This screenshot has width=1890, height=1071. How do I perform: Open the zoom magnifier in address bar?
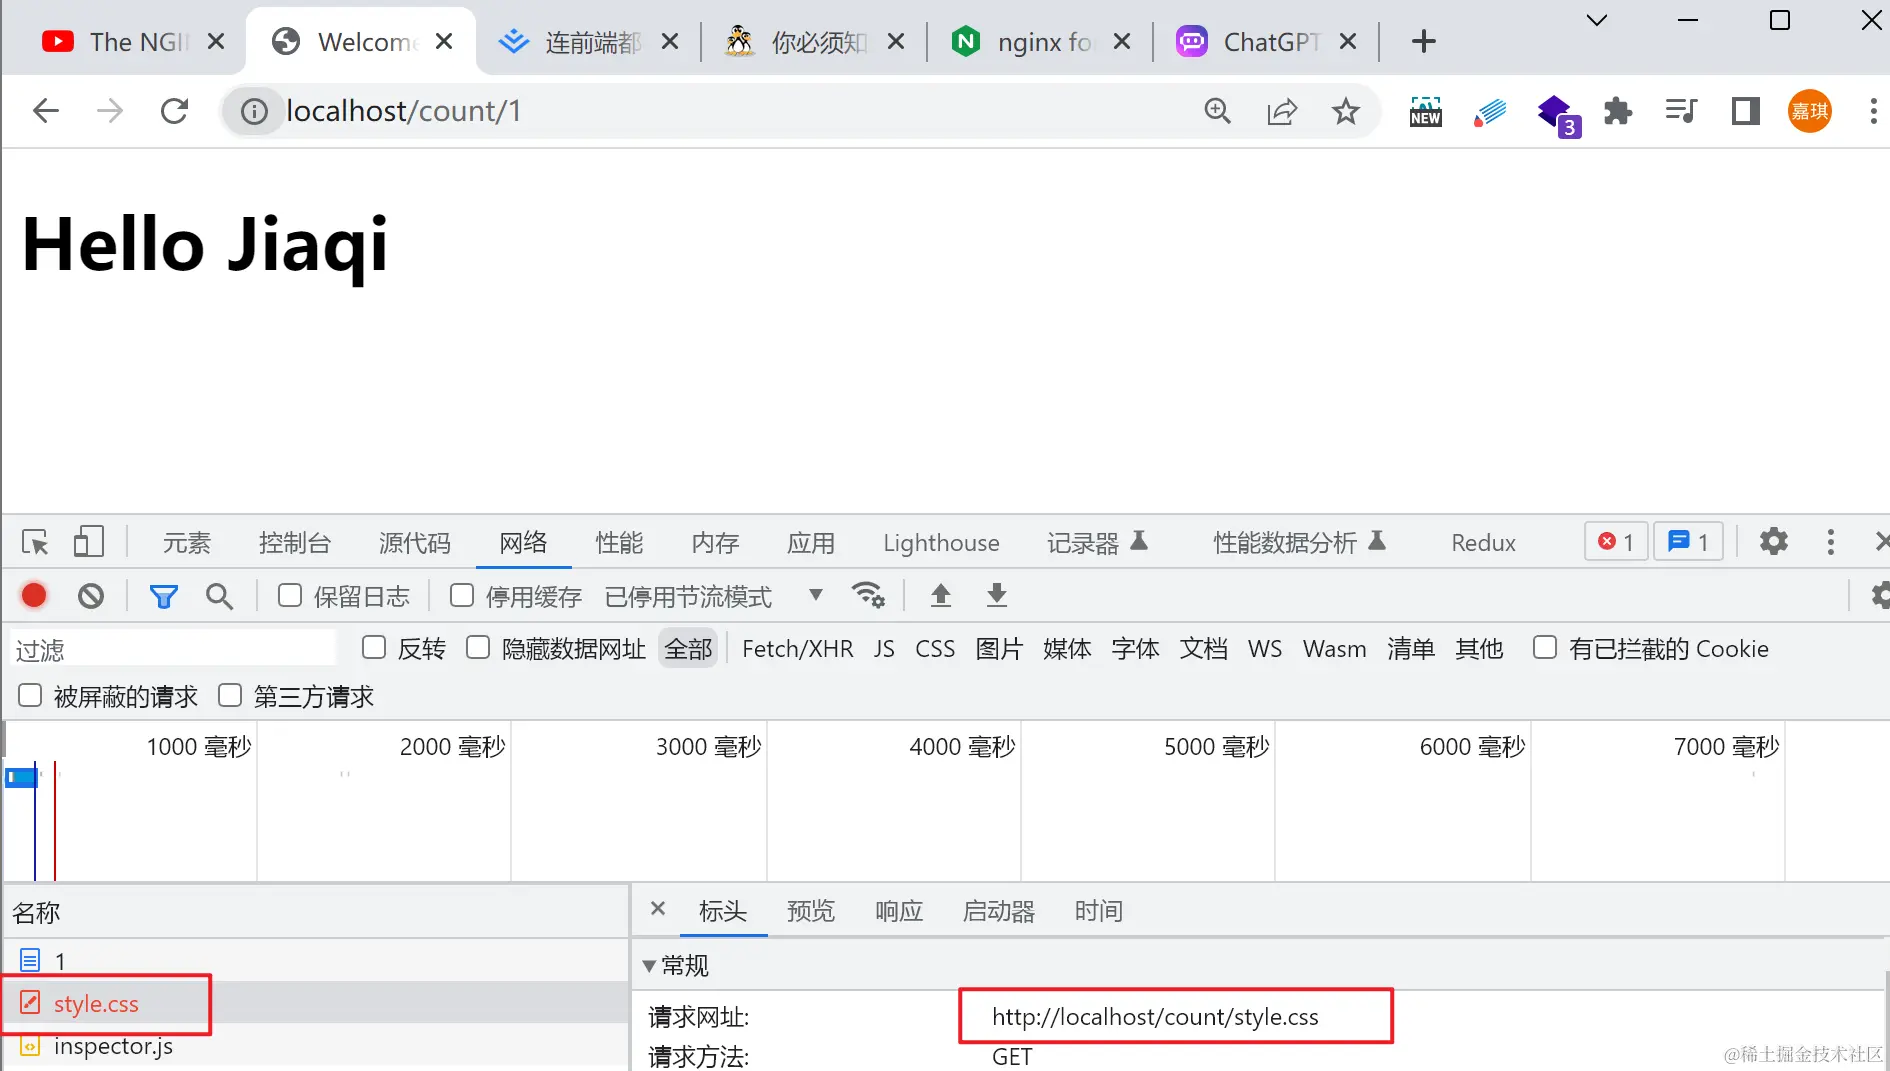coord(1217,111)
